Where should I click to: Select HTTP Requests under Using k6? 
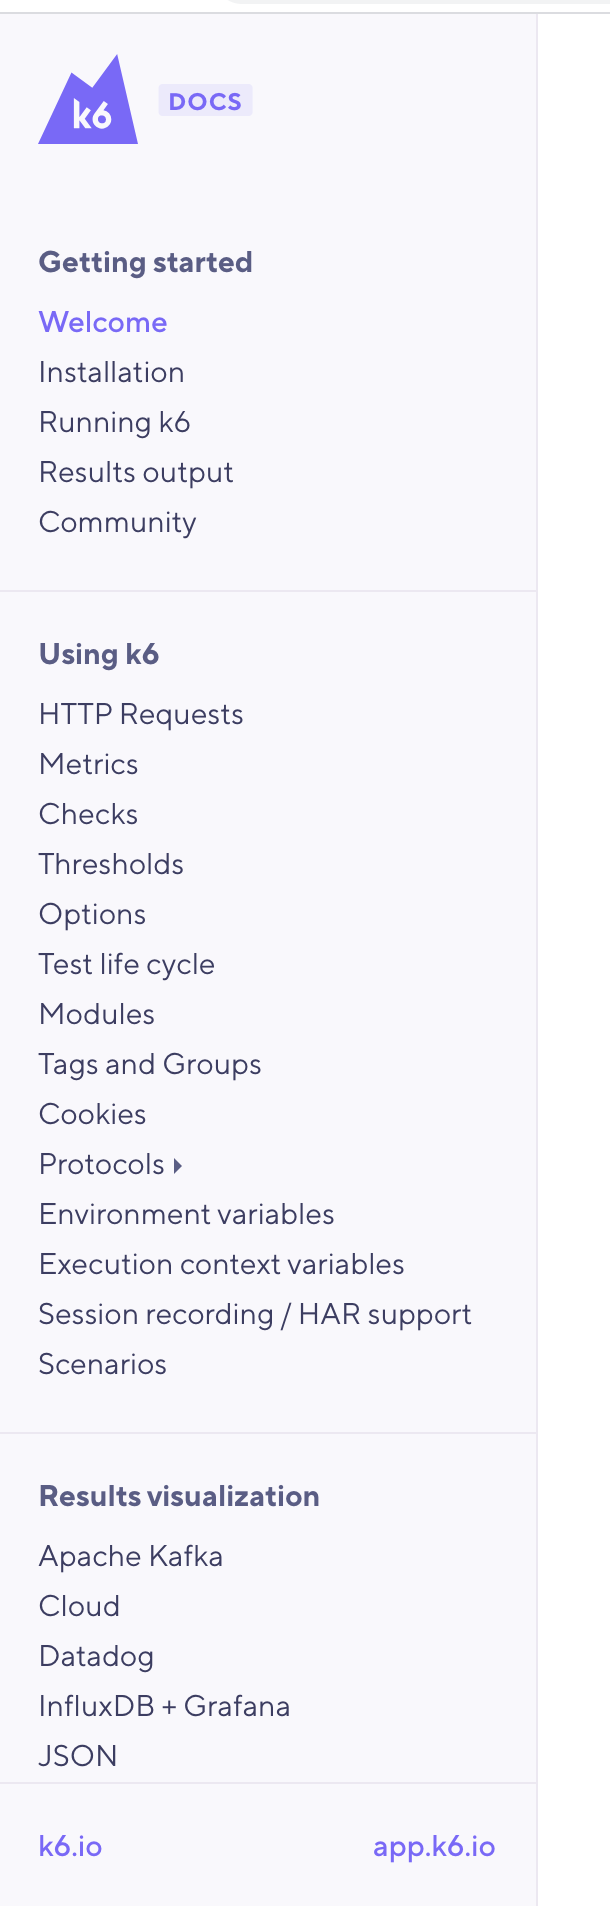point(140,713)
